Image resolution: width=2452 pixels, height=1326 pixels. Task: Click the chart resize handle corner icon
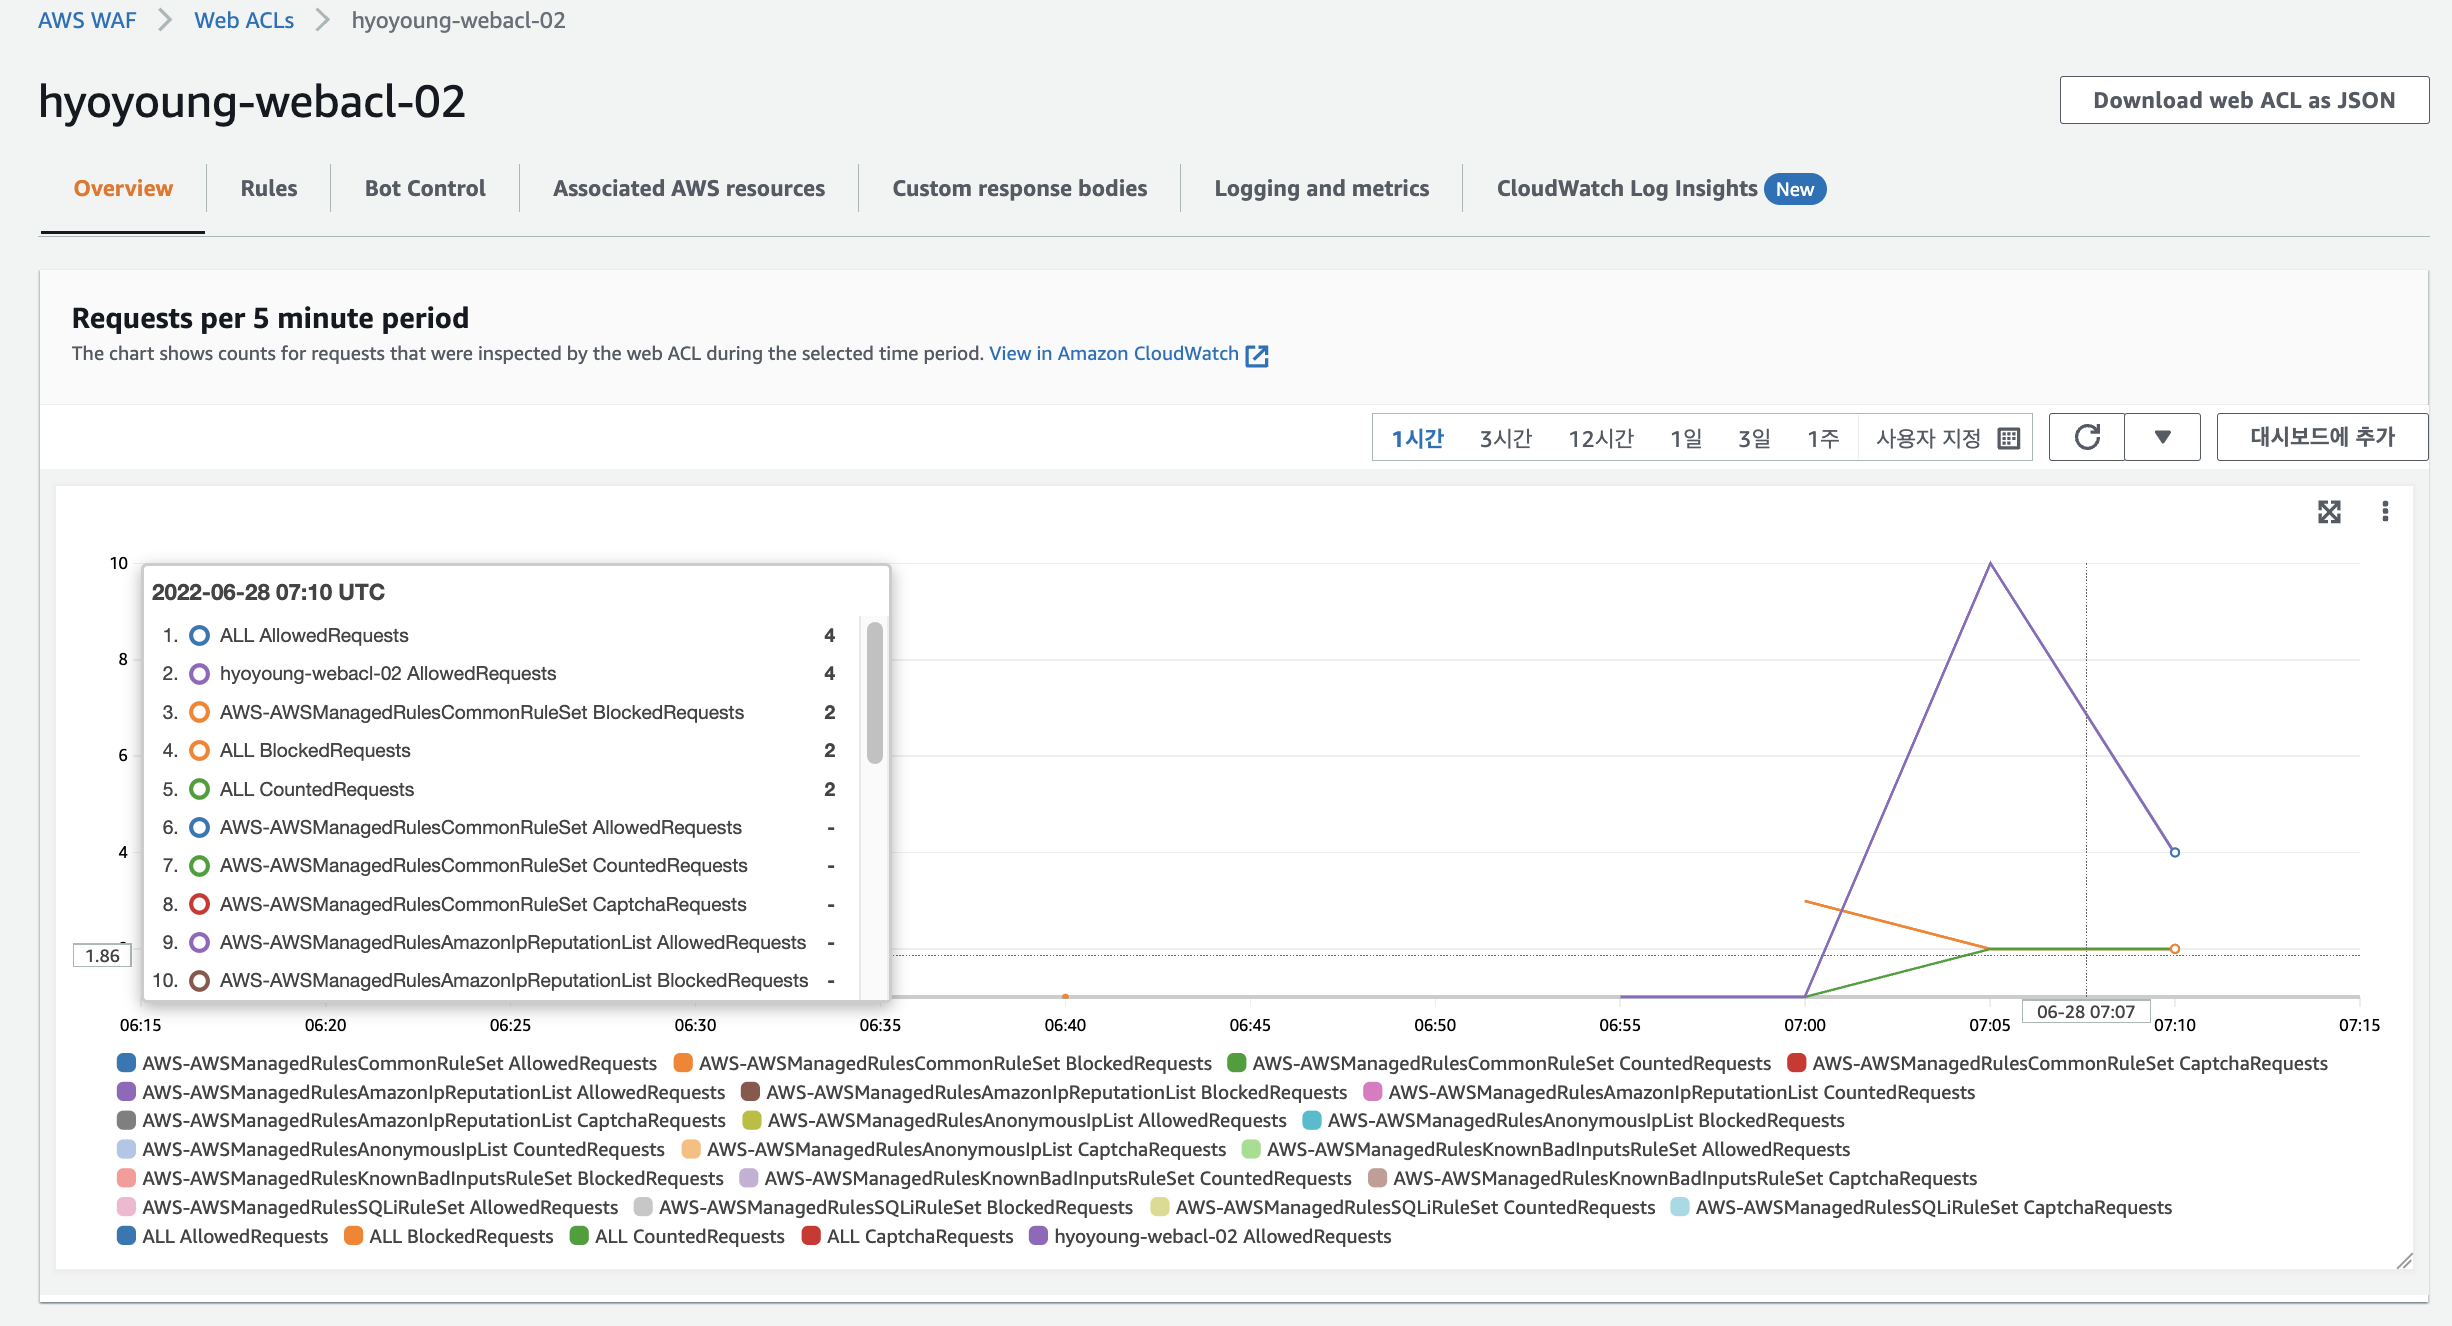click(2404, 1260)
